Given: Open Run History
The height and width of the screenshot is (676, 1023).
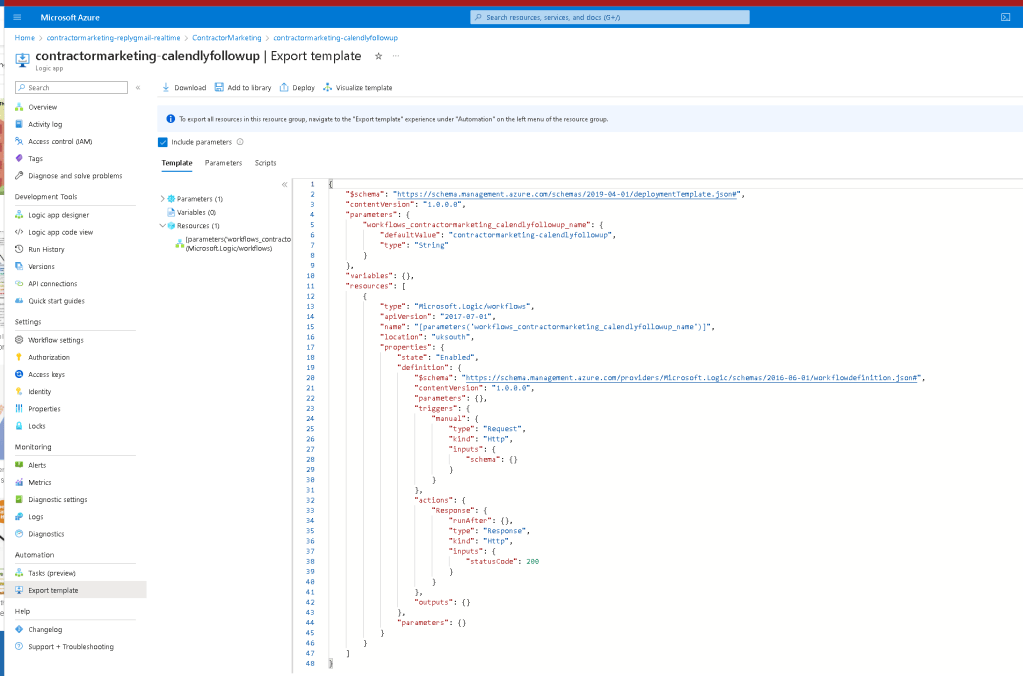Looking at the screenshot, I should (x=46, y=249).
